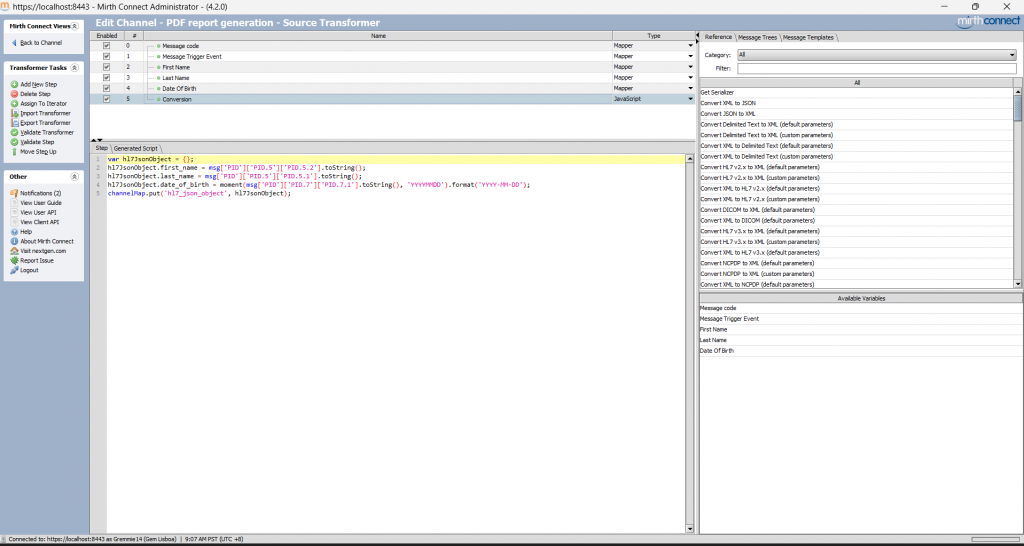Click the Mirth Connect logo
The width and height of the screenshot is (1024, 546).
[988, 22]
